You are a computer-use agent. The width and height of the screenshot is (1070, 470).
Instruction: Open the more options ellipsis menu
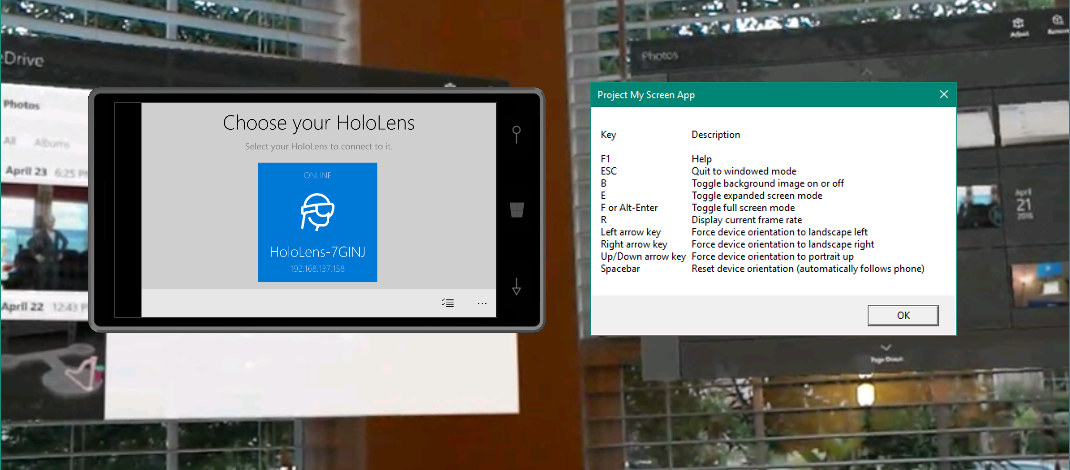click(x=482, y=303)
